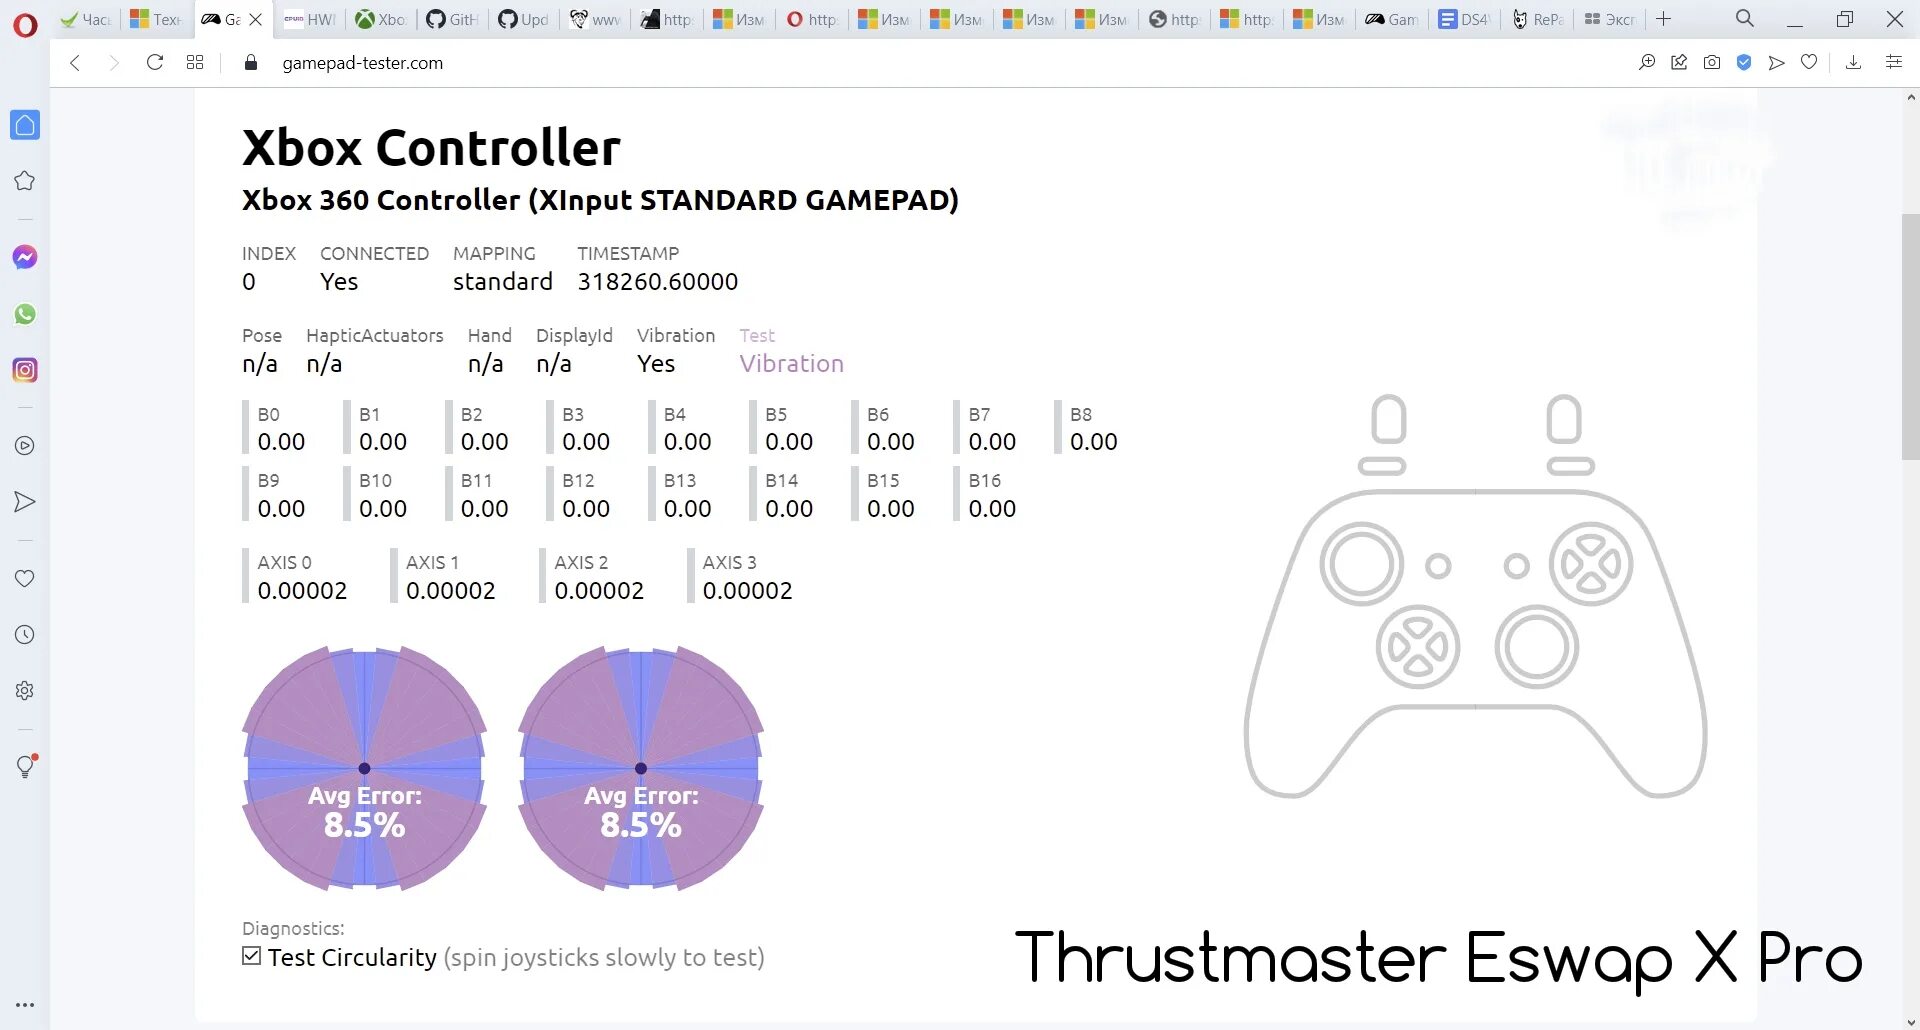Click the page vertical scrollbar thumb
The height and width of the screenshot is (1030, 1920).
pos(1910,337)
